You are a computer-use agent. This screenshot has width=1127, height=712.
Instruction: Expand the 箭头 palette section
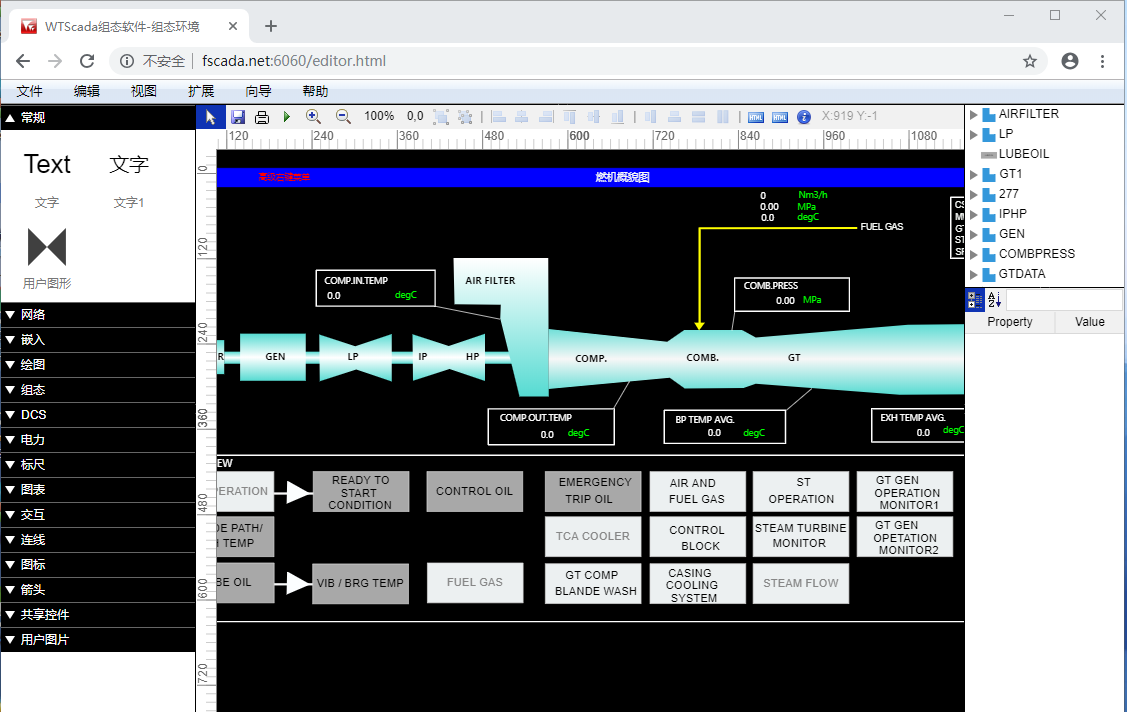(x=98, y=590)
